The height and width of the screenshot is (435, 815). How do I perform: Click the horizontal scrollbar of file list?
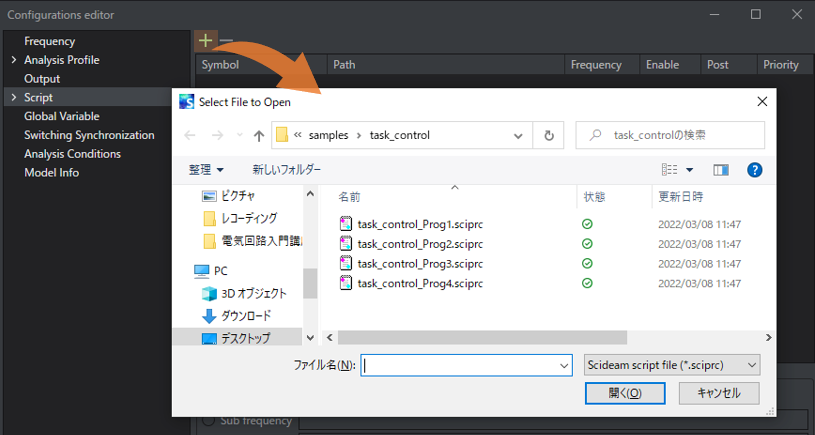coord(482,337)
